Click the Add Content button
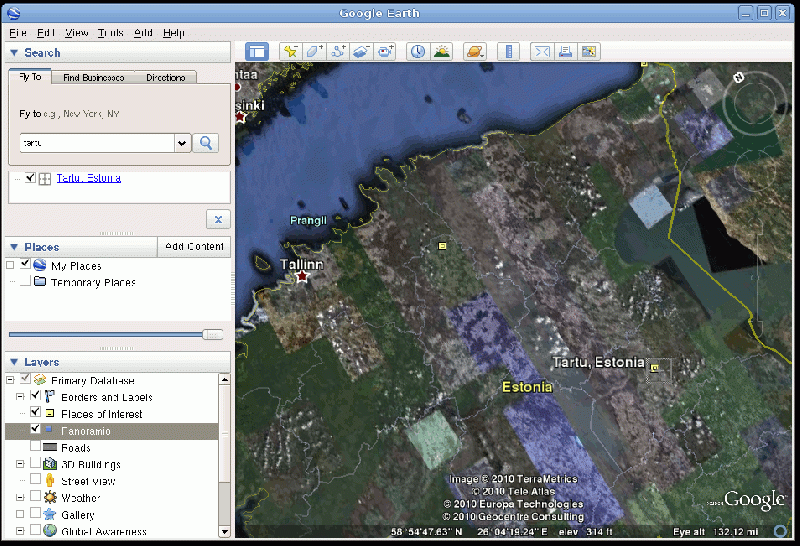 click(194, 246)
